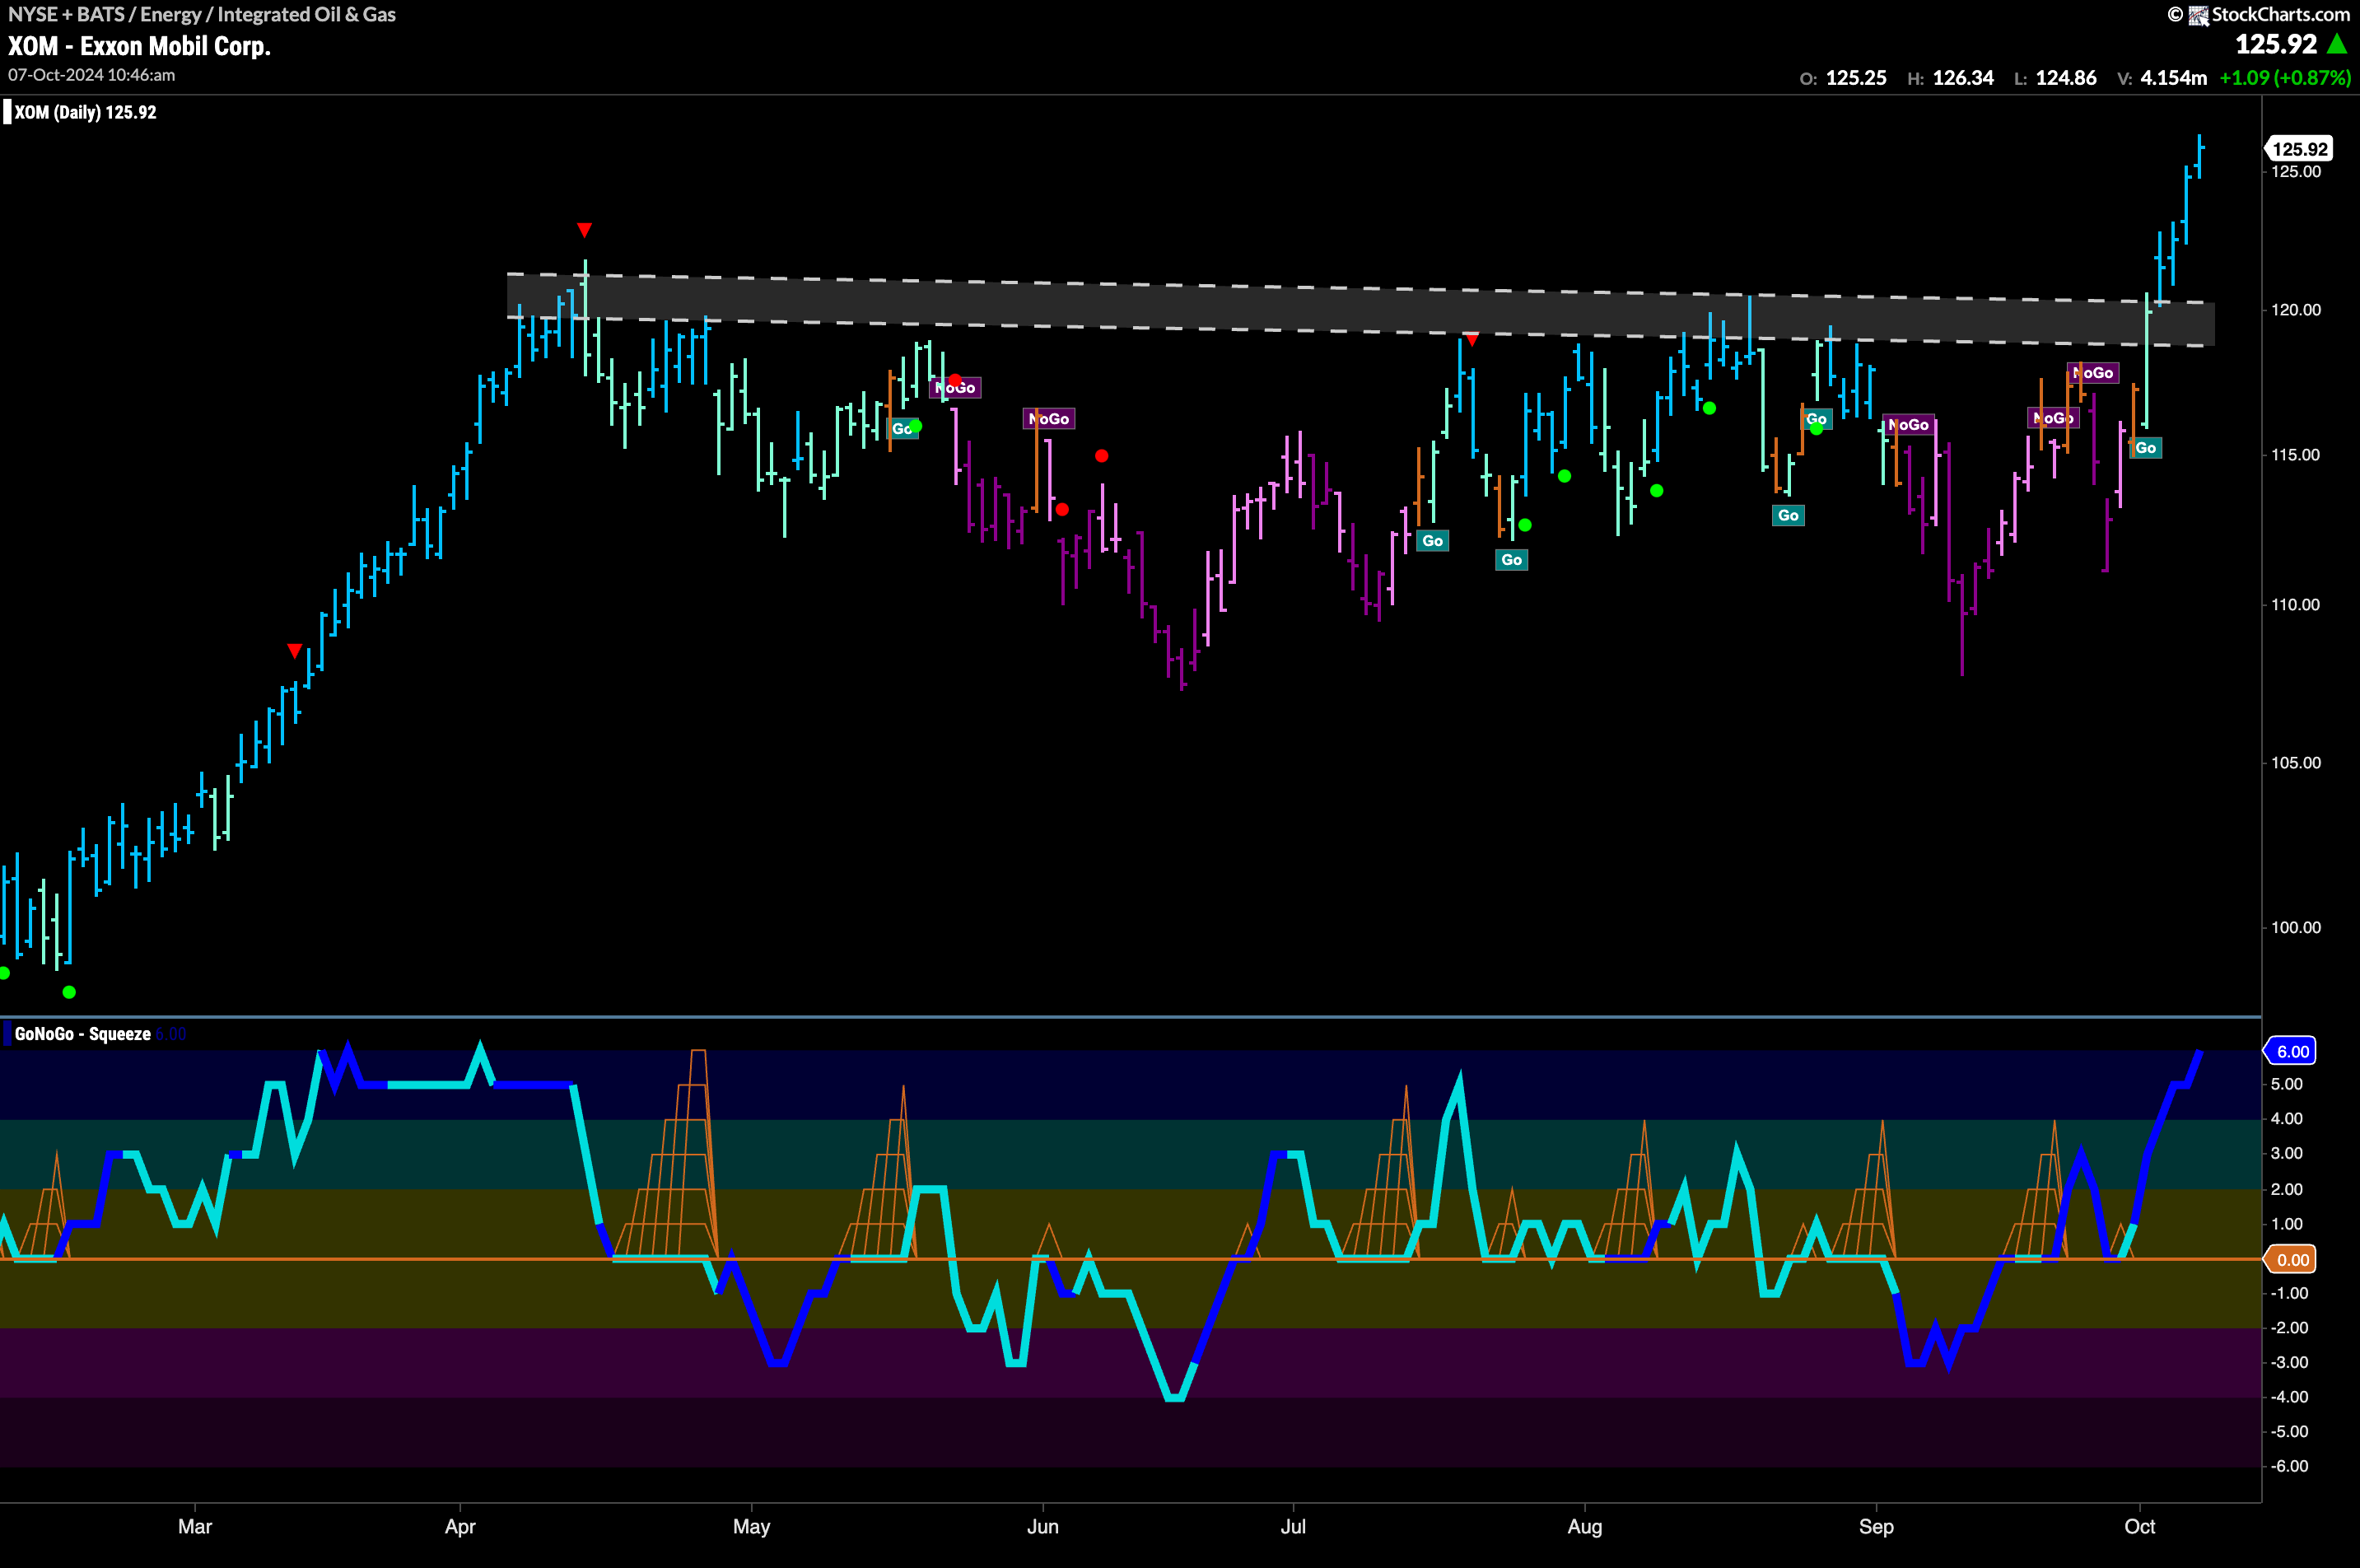This screenshot has width=2360, height=1568.
Task: Click the NYSE + BATS sector breadcrumb
Action: (x=202, y=15)
